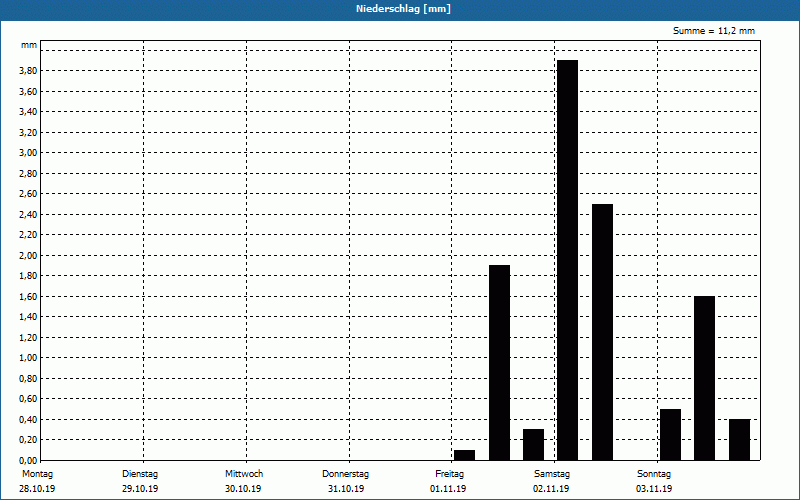The image size is (800, 500).
Task: Click the Mittwoch axis label
Action: [244, 474]
